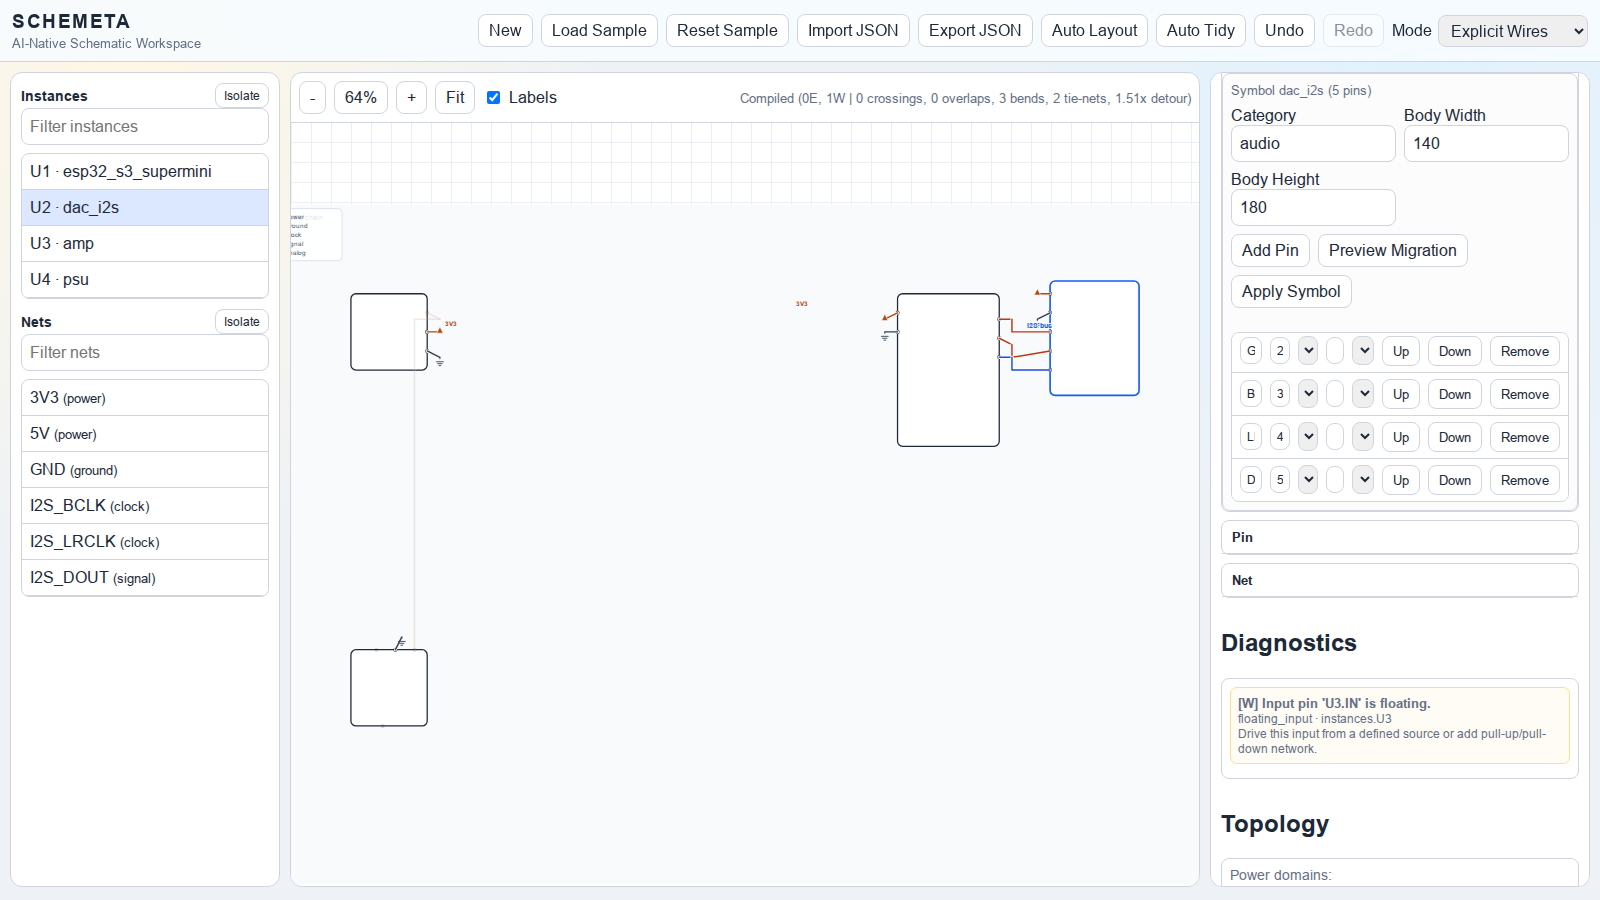Select the blue-outlined component on canvas
Viewport: 1600px width, 900px height.
[1094, 338]
